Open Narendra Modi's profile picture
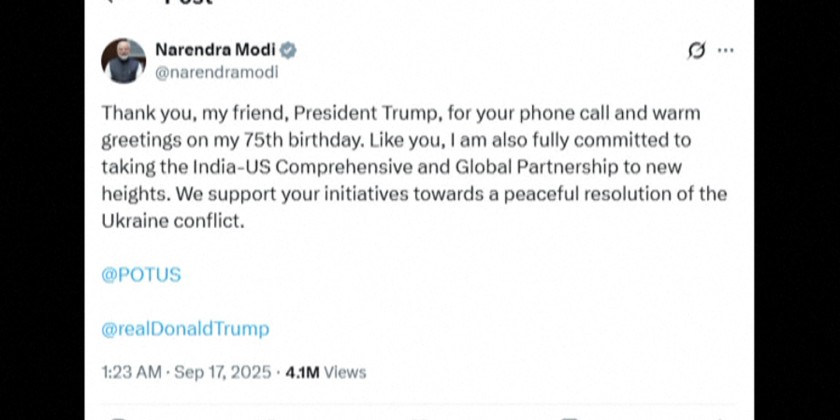Screen dimensions: 840x420 click(124, 61)
